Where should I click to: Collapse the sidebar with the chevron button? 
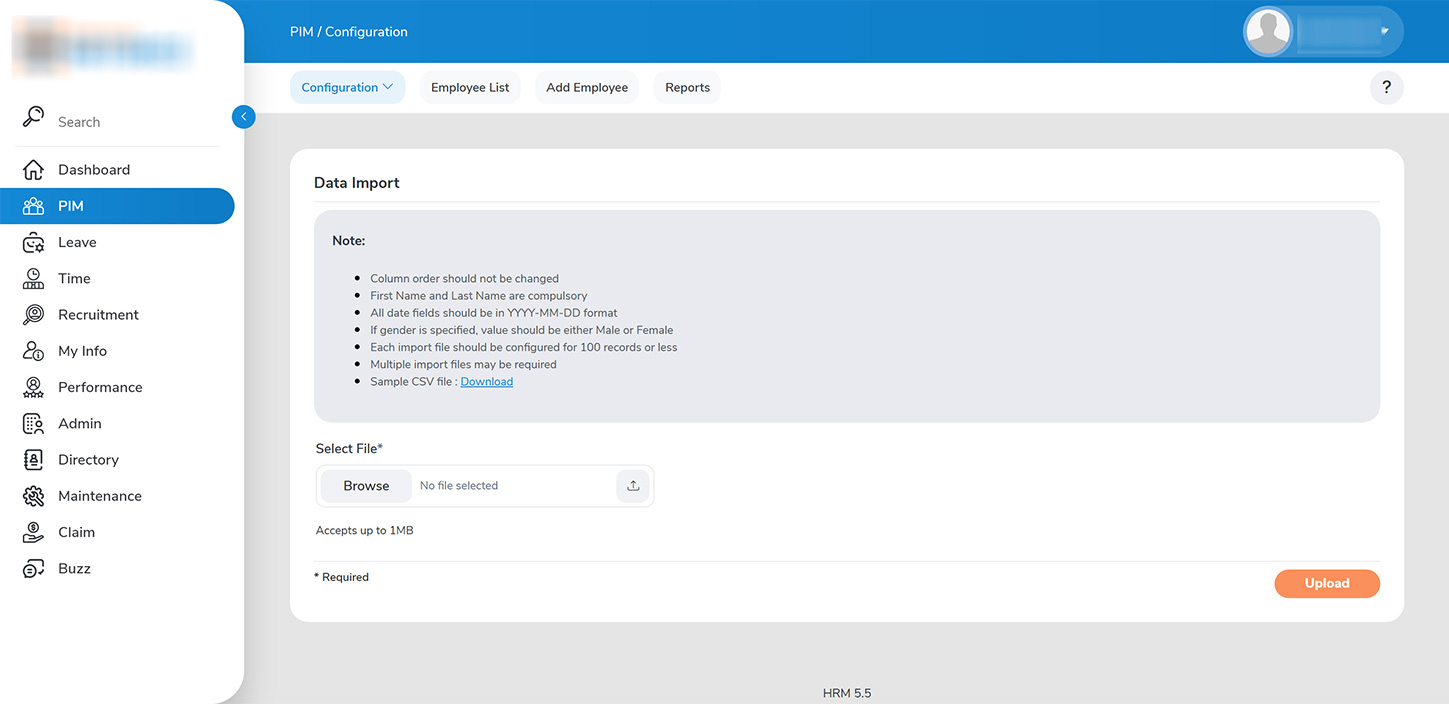tap(243, 117)
